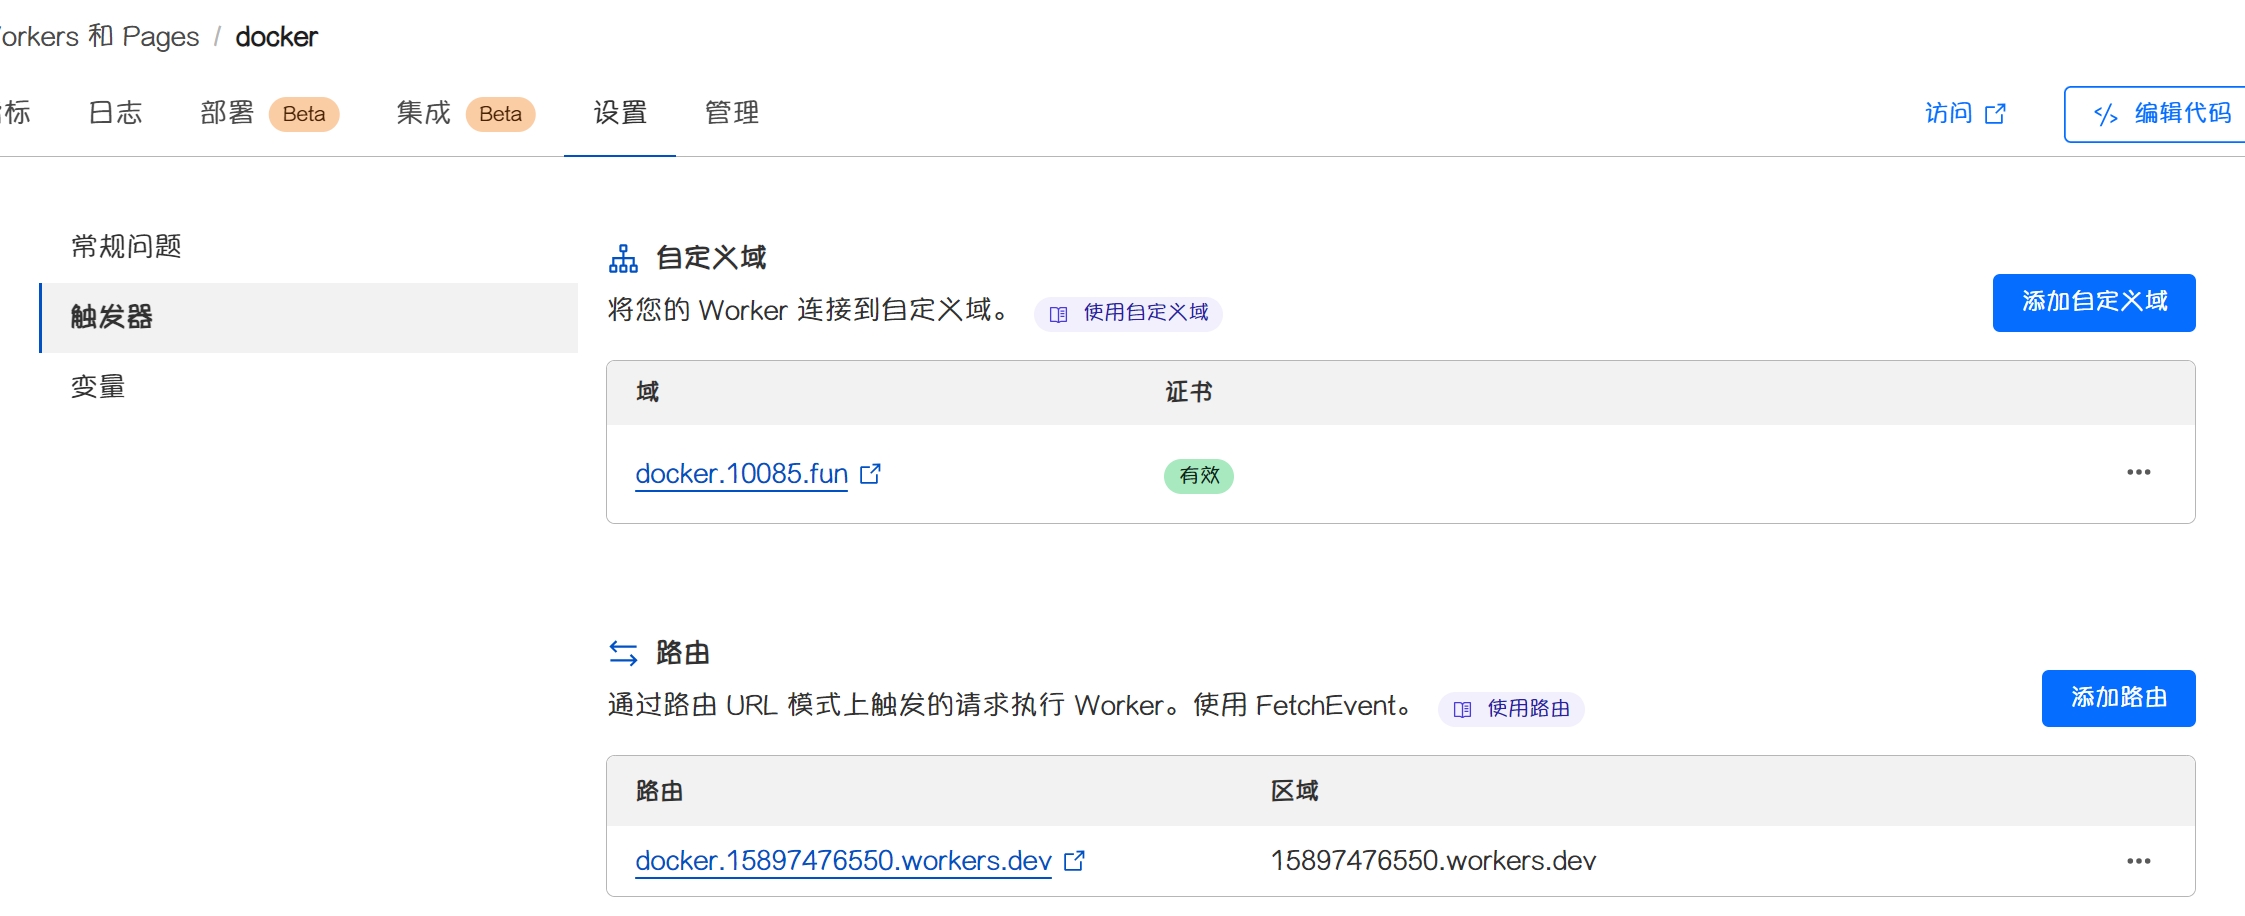Open the 集成 tab
Image resolution: width=2245 pixels, height=916 pixels.
pos(424,113)
